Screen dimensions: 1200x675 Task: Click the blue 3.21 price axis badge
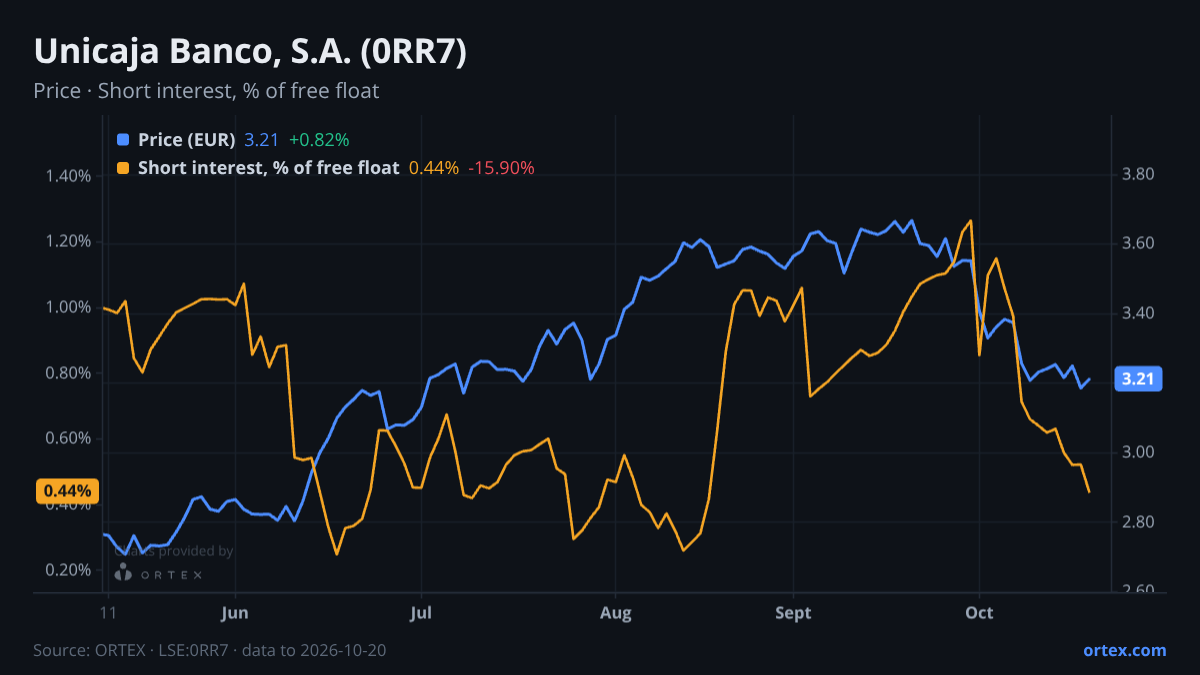pyautogui.click(x=1139, y=379)
